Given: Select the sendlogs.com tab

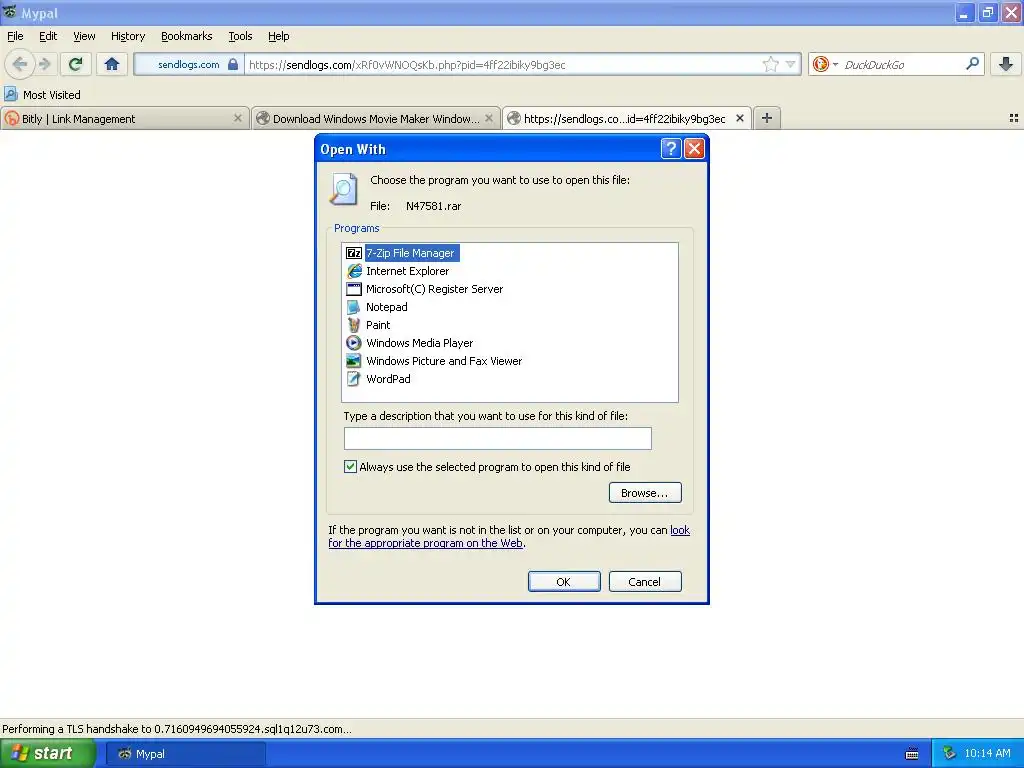Looking at the screenshot, I should [x=626, y=118].
